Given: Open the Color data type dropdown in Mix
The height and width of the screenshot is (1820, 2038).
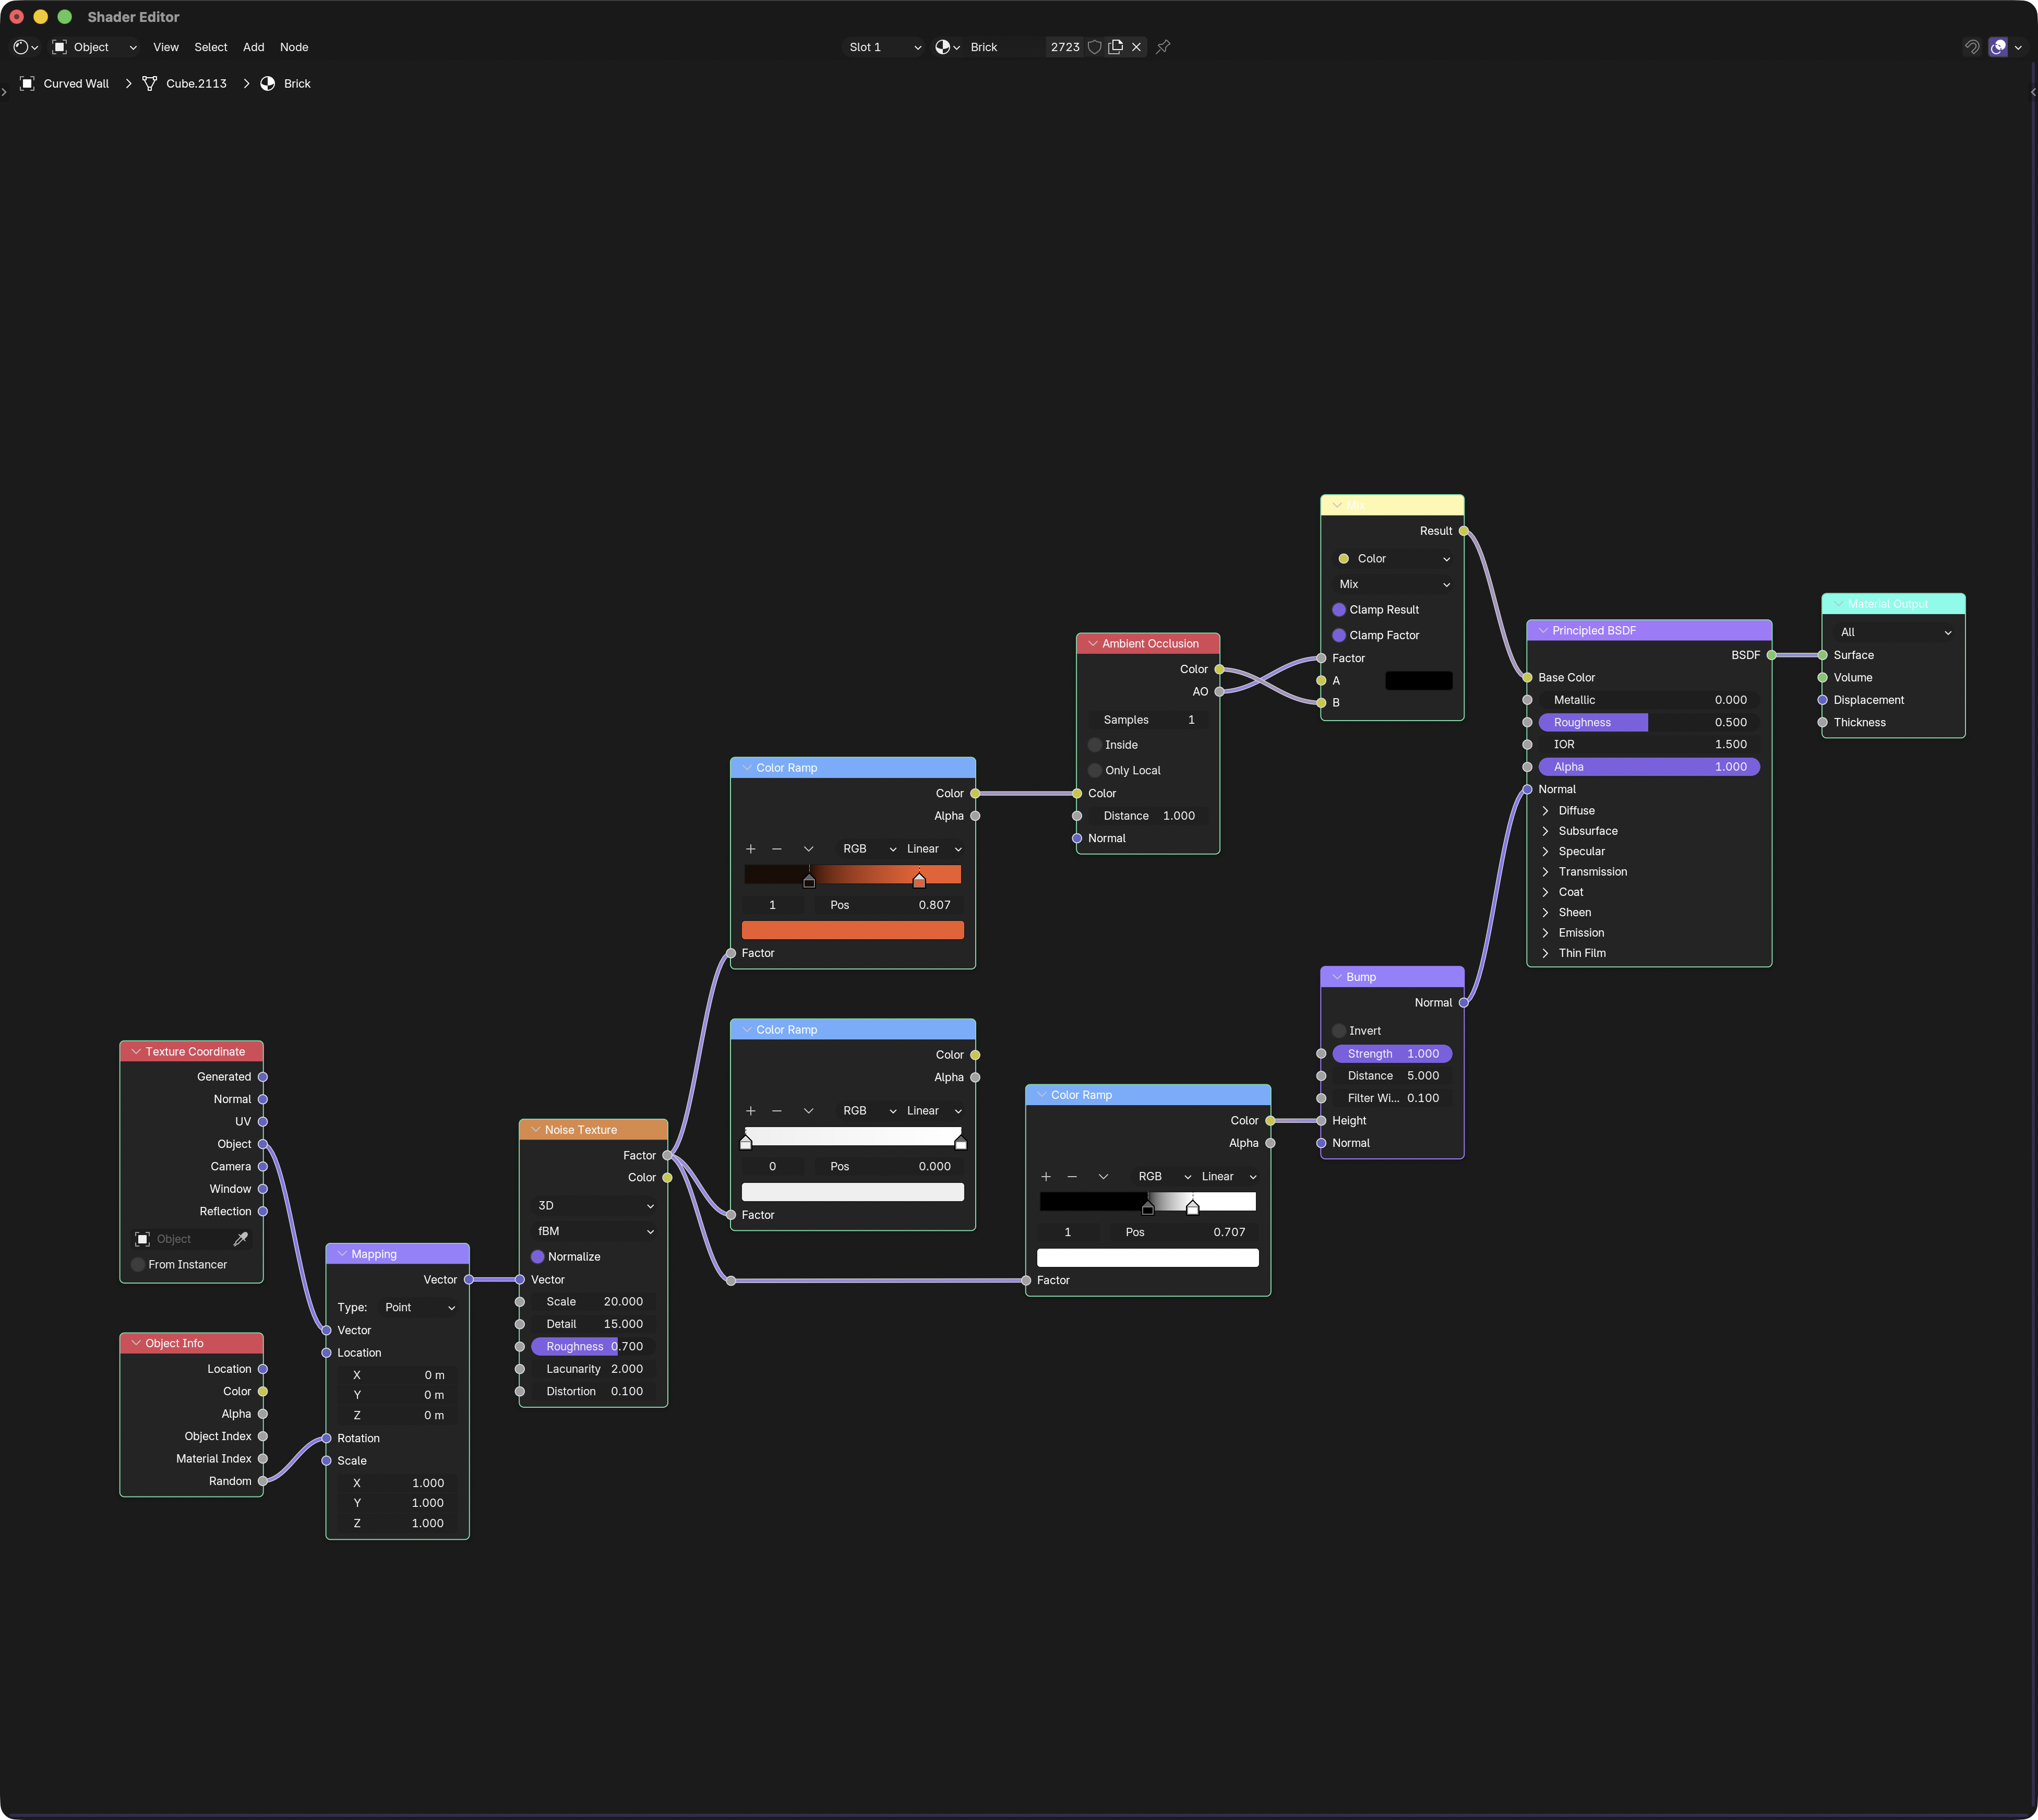Looking at the screenshot, I should (1393, 559).
